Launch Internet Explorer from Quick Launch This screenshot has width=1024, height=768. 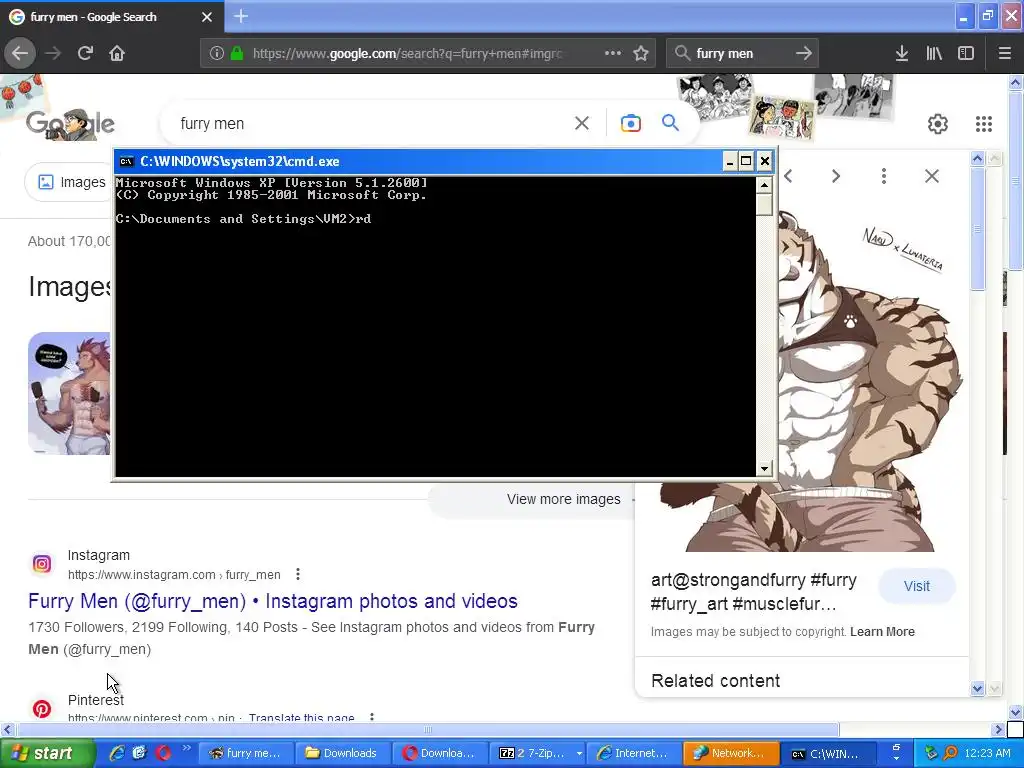[x=117, y=753]
